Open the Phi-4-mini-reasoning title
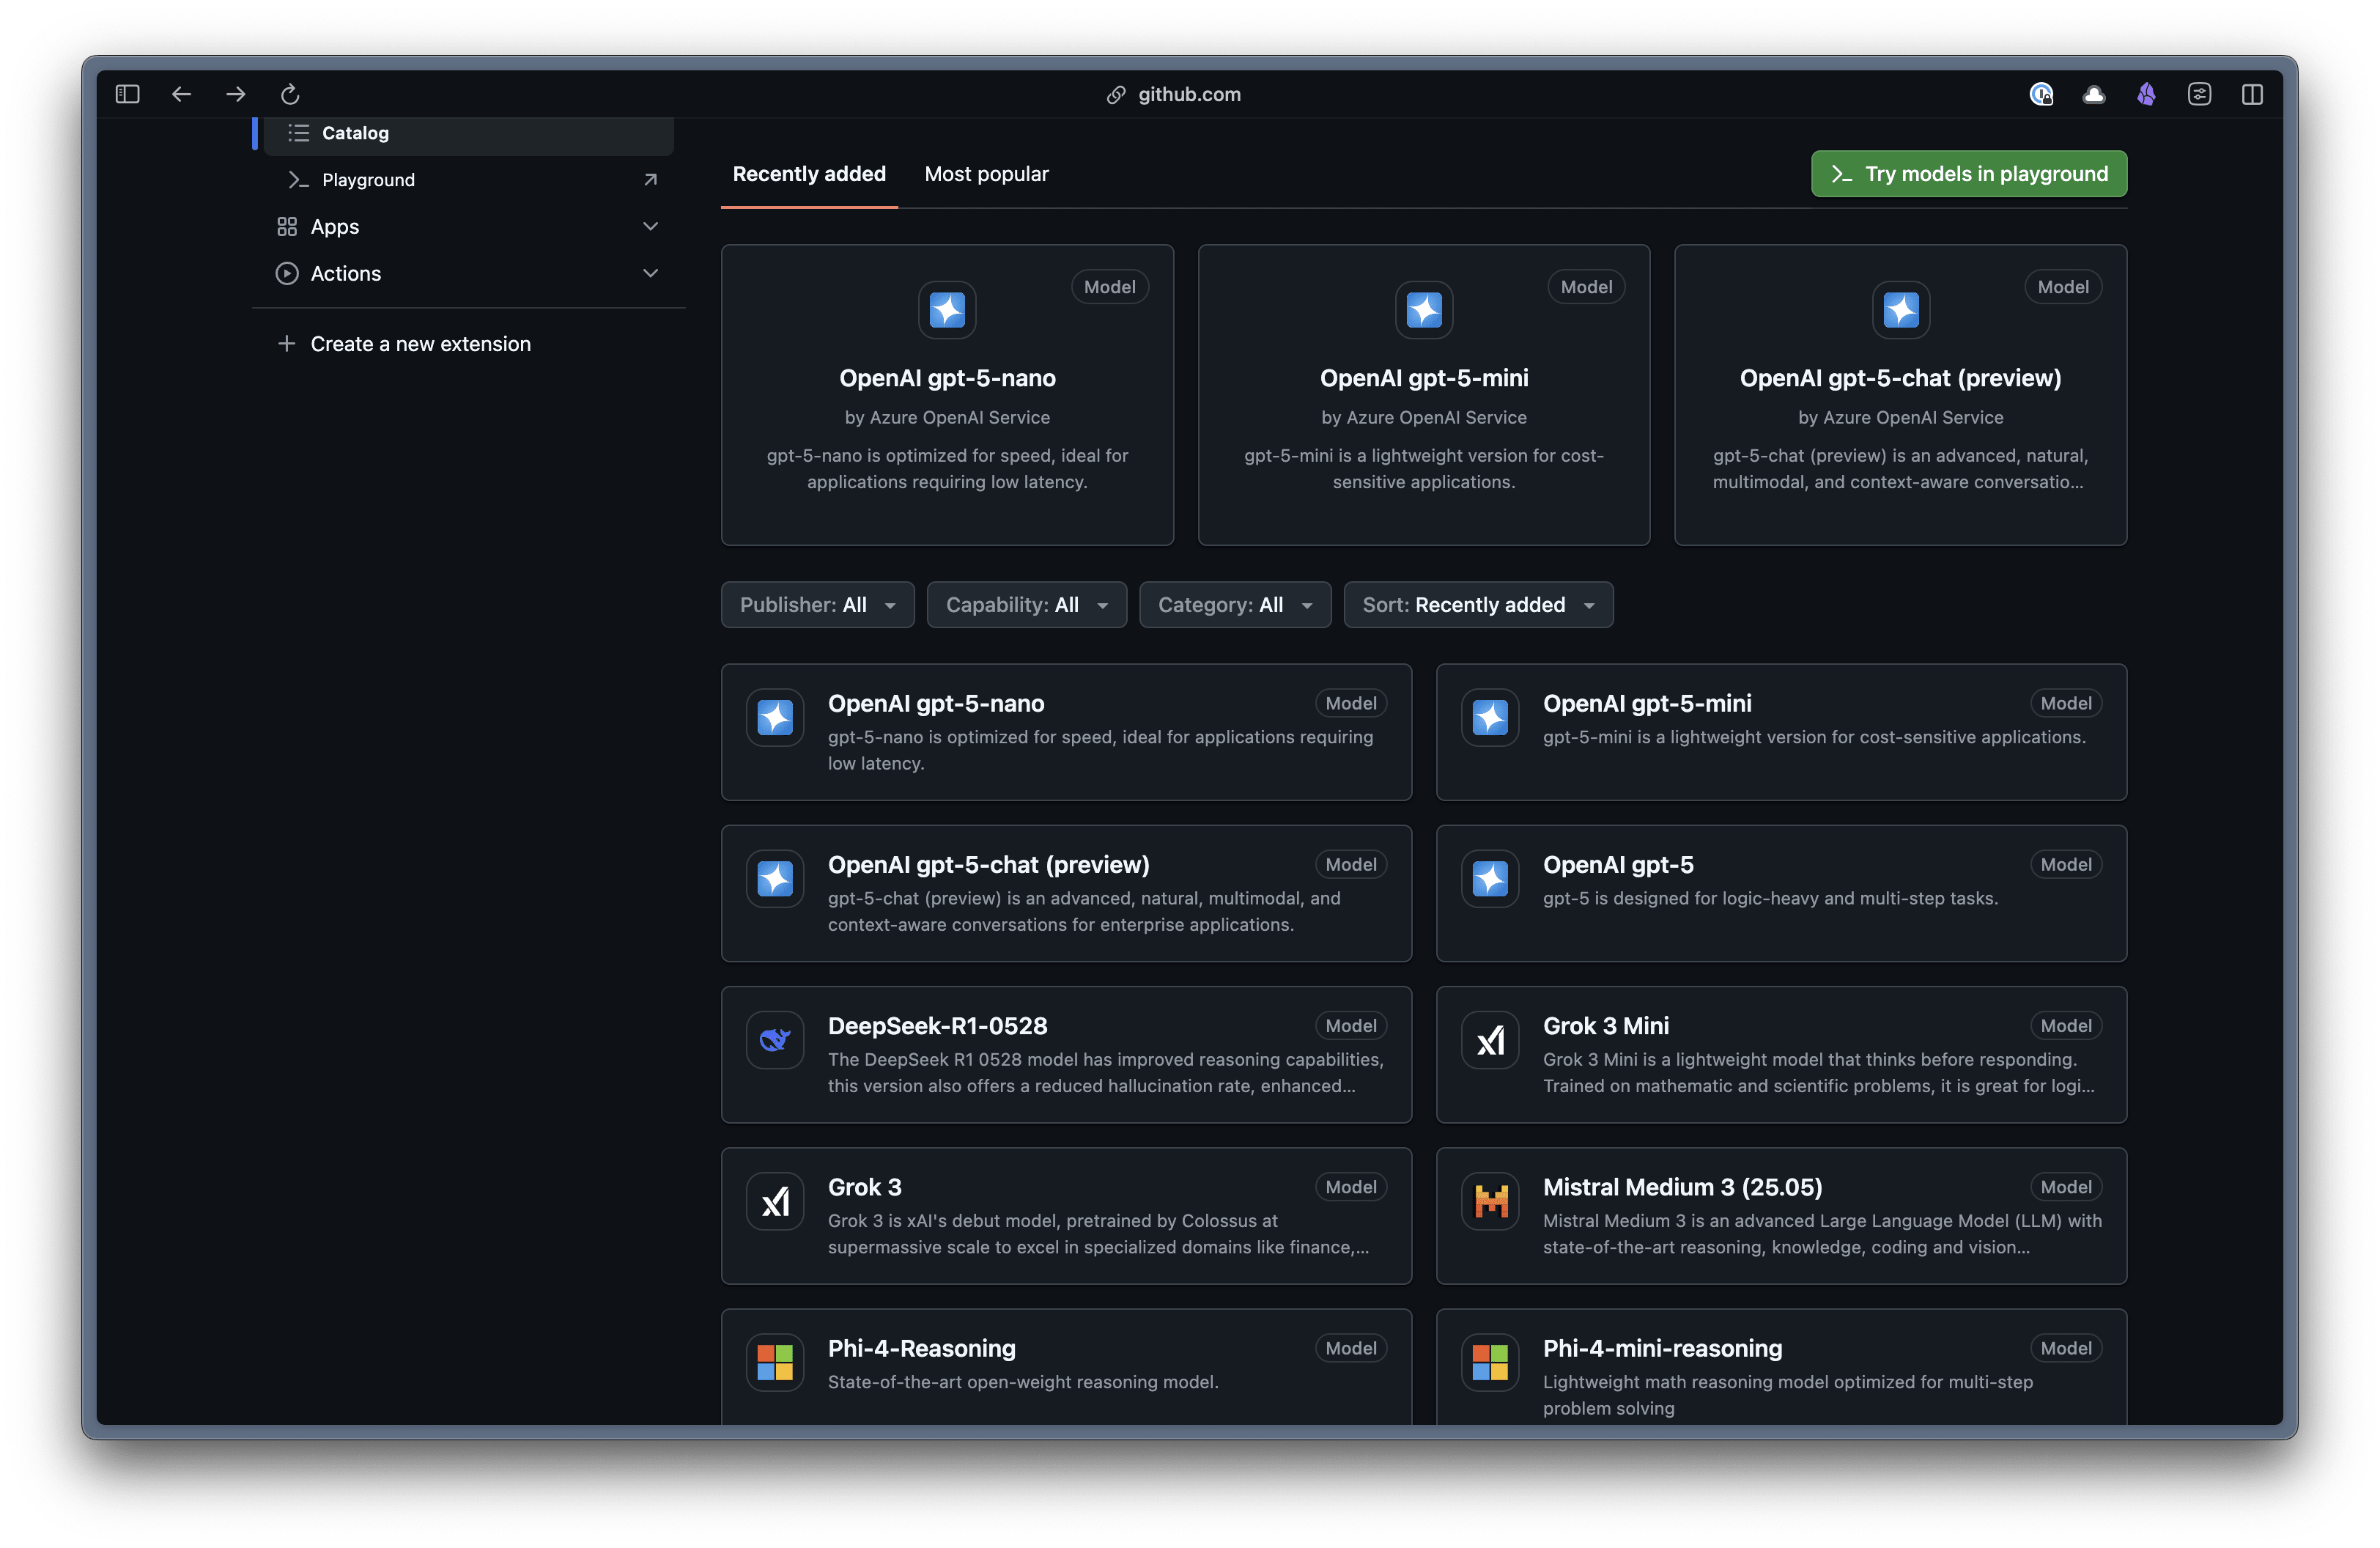The image size is (2380, 1548). click(x=1662, y=1348)
